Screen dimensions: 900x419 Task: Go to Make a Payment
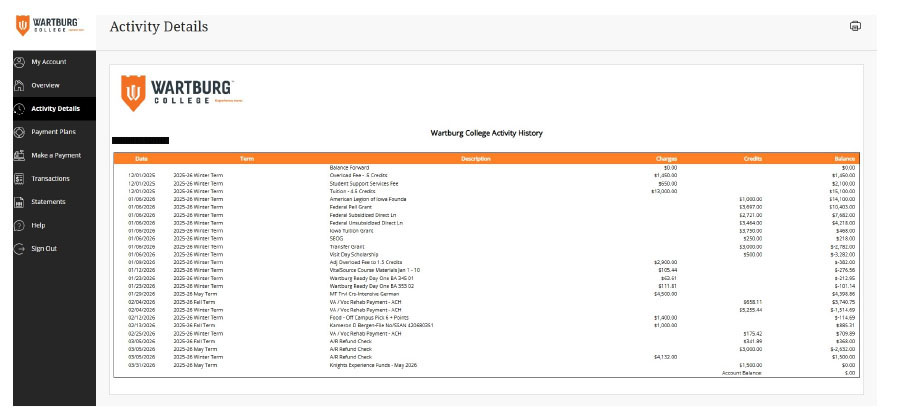[x=55, y=156]
